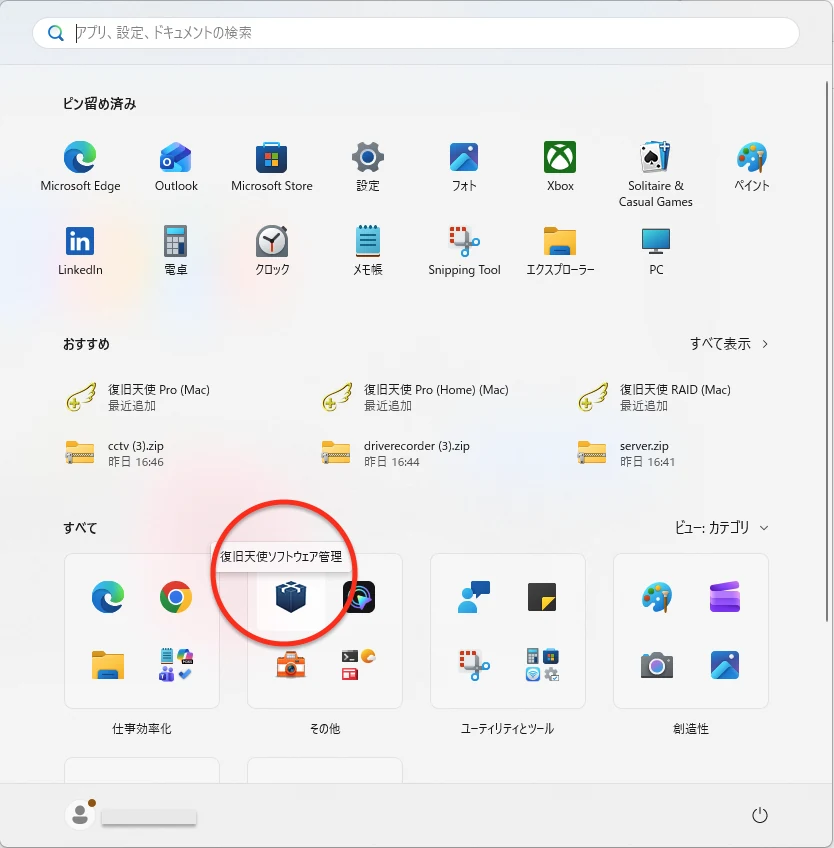Screen dimensions: 834x848
Task: Open 復旧天使 RAID (Mac) recommended item
Action: 656,398
